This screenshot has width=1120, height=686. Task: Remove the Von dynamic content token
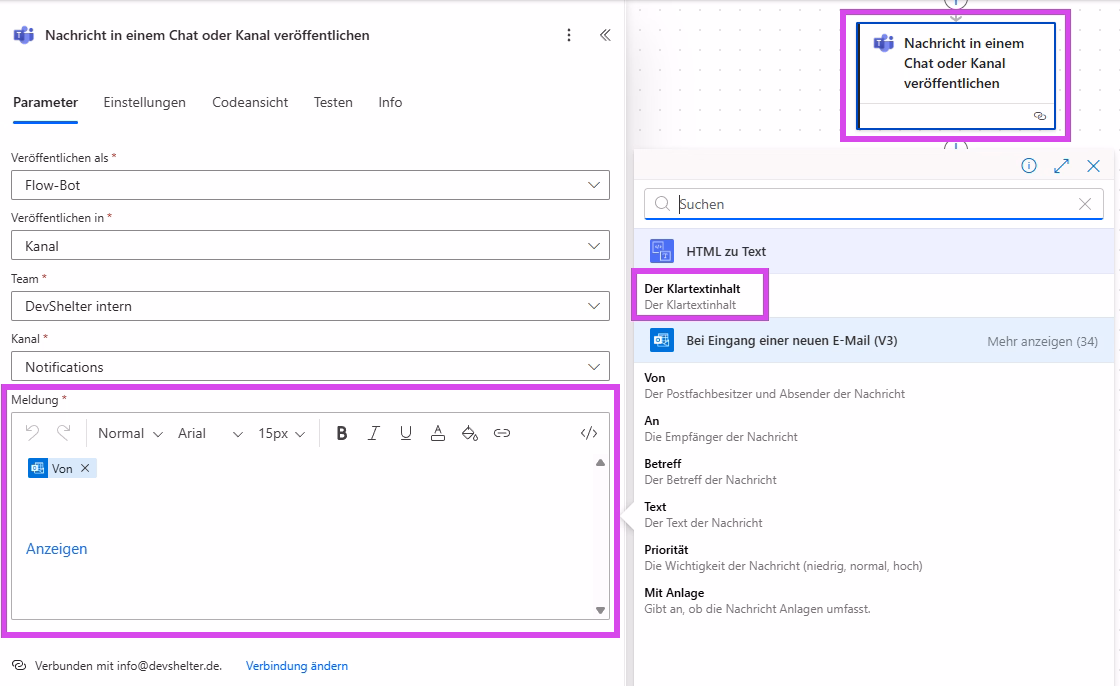[x=85, y=468]
